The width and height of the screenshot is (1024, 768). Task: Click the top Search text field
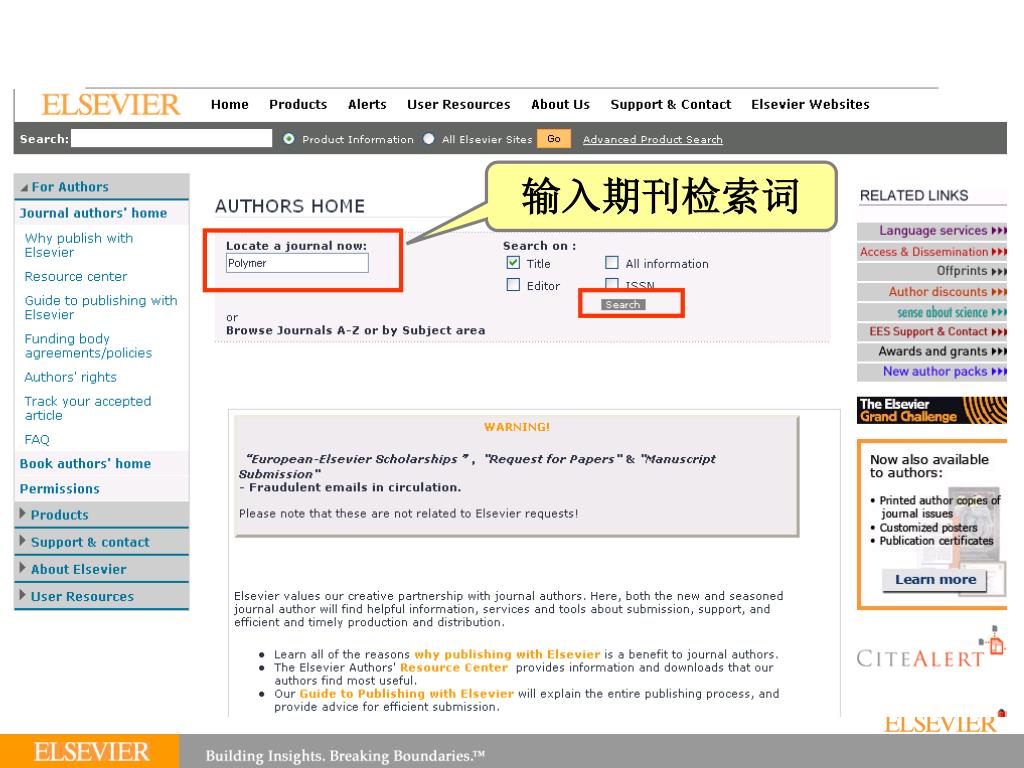171,138
